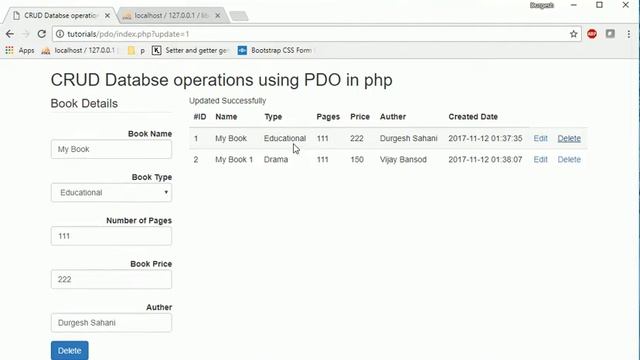The image size is (640, 360).
Task: Open the Book Type dropdown
Action: (111, 193)
